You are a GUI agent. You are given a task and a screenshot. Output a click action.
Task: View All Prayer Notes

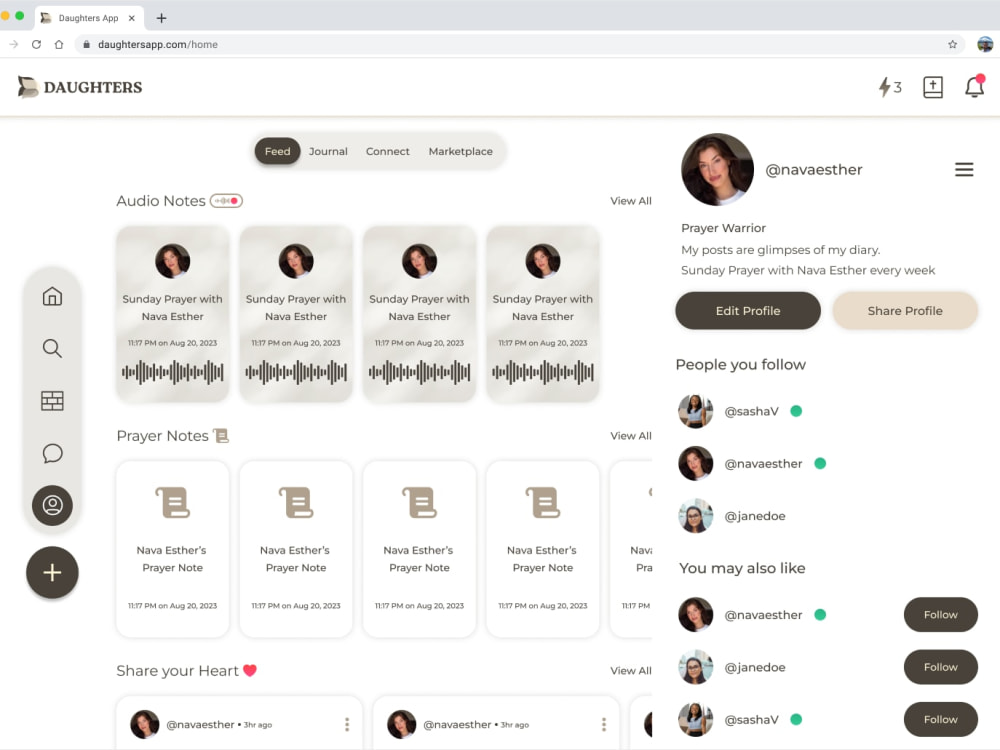coord(631,436)
